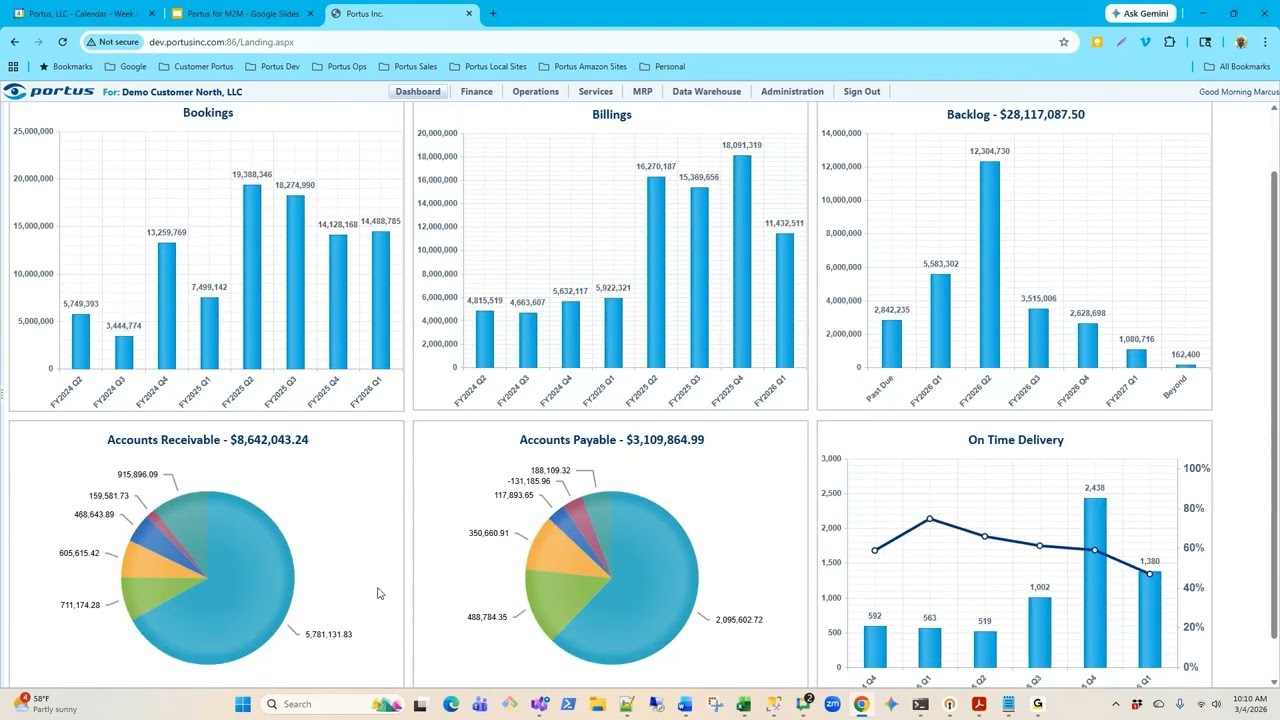Click the FY2025 Q4 Billings bar 18,091,319
1280x720 pixels.
point(741,261)
